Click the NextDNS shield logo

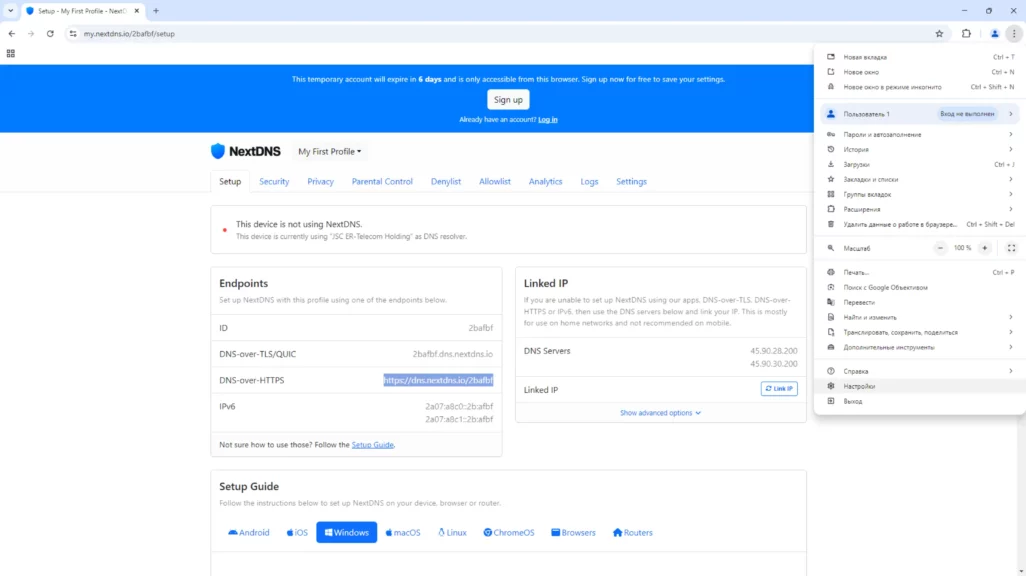point(218,152)
